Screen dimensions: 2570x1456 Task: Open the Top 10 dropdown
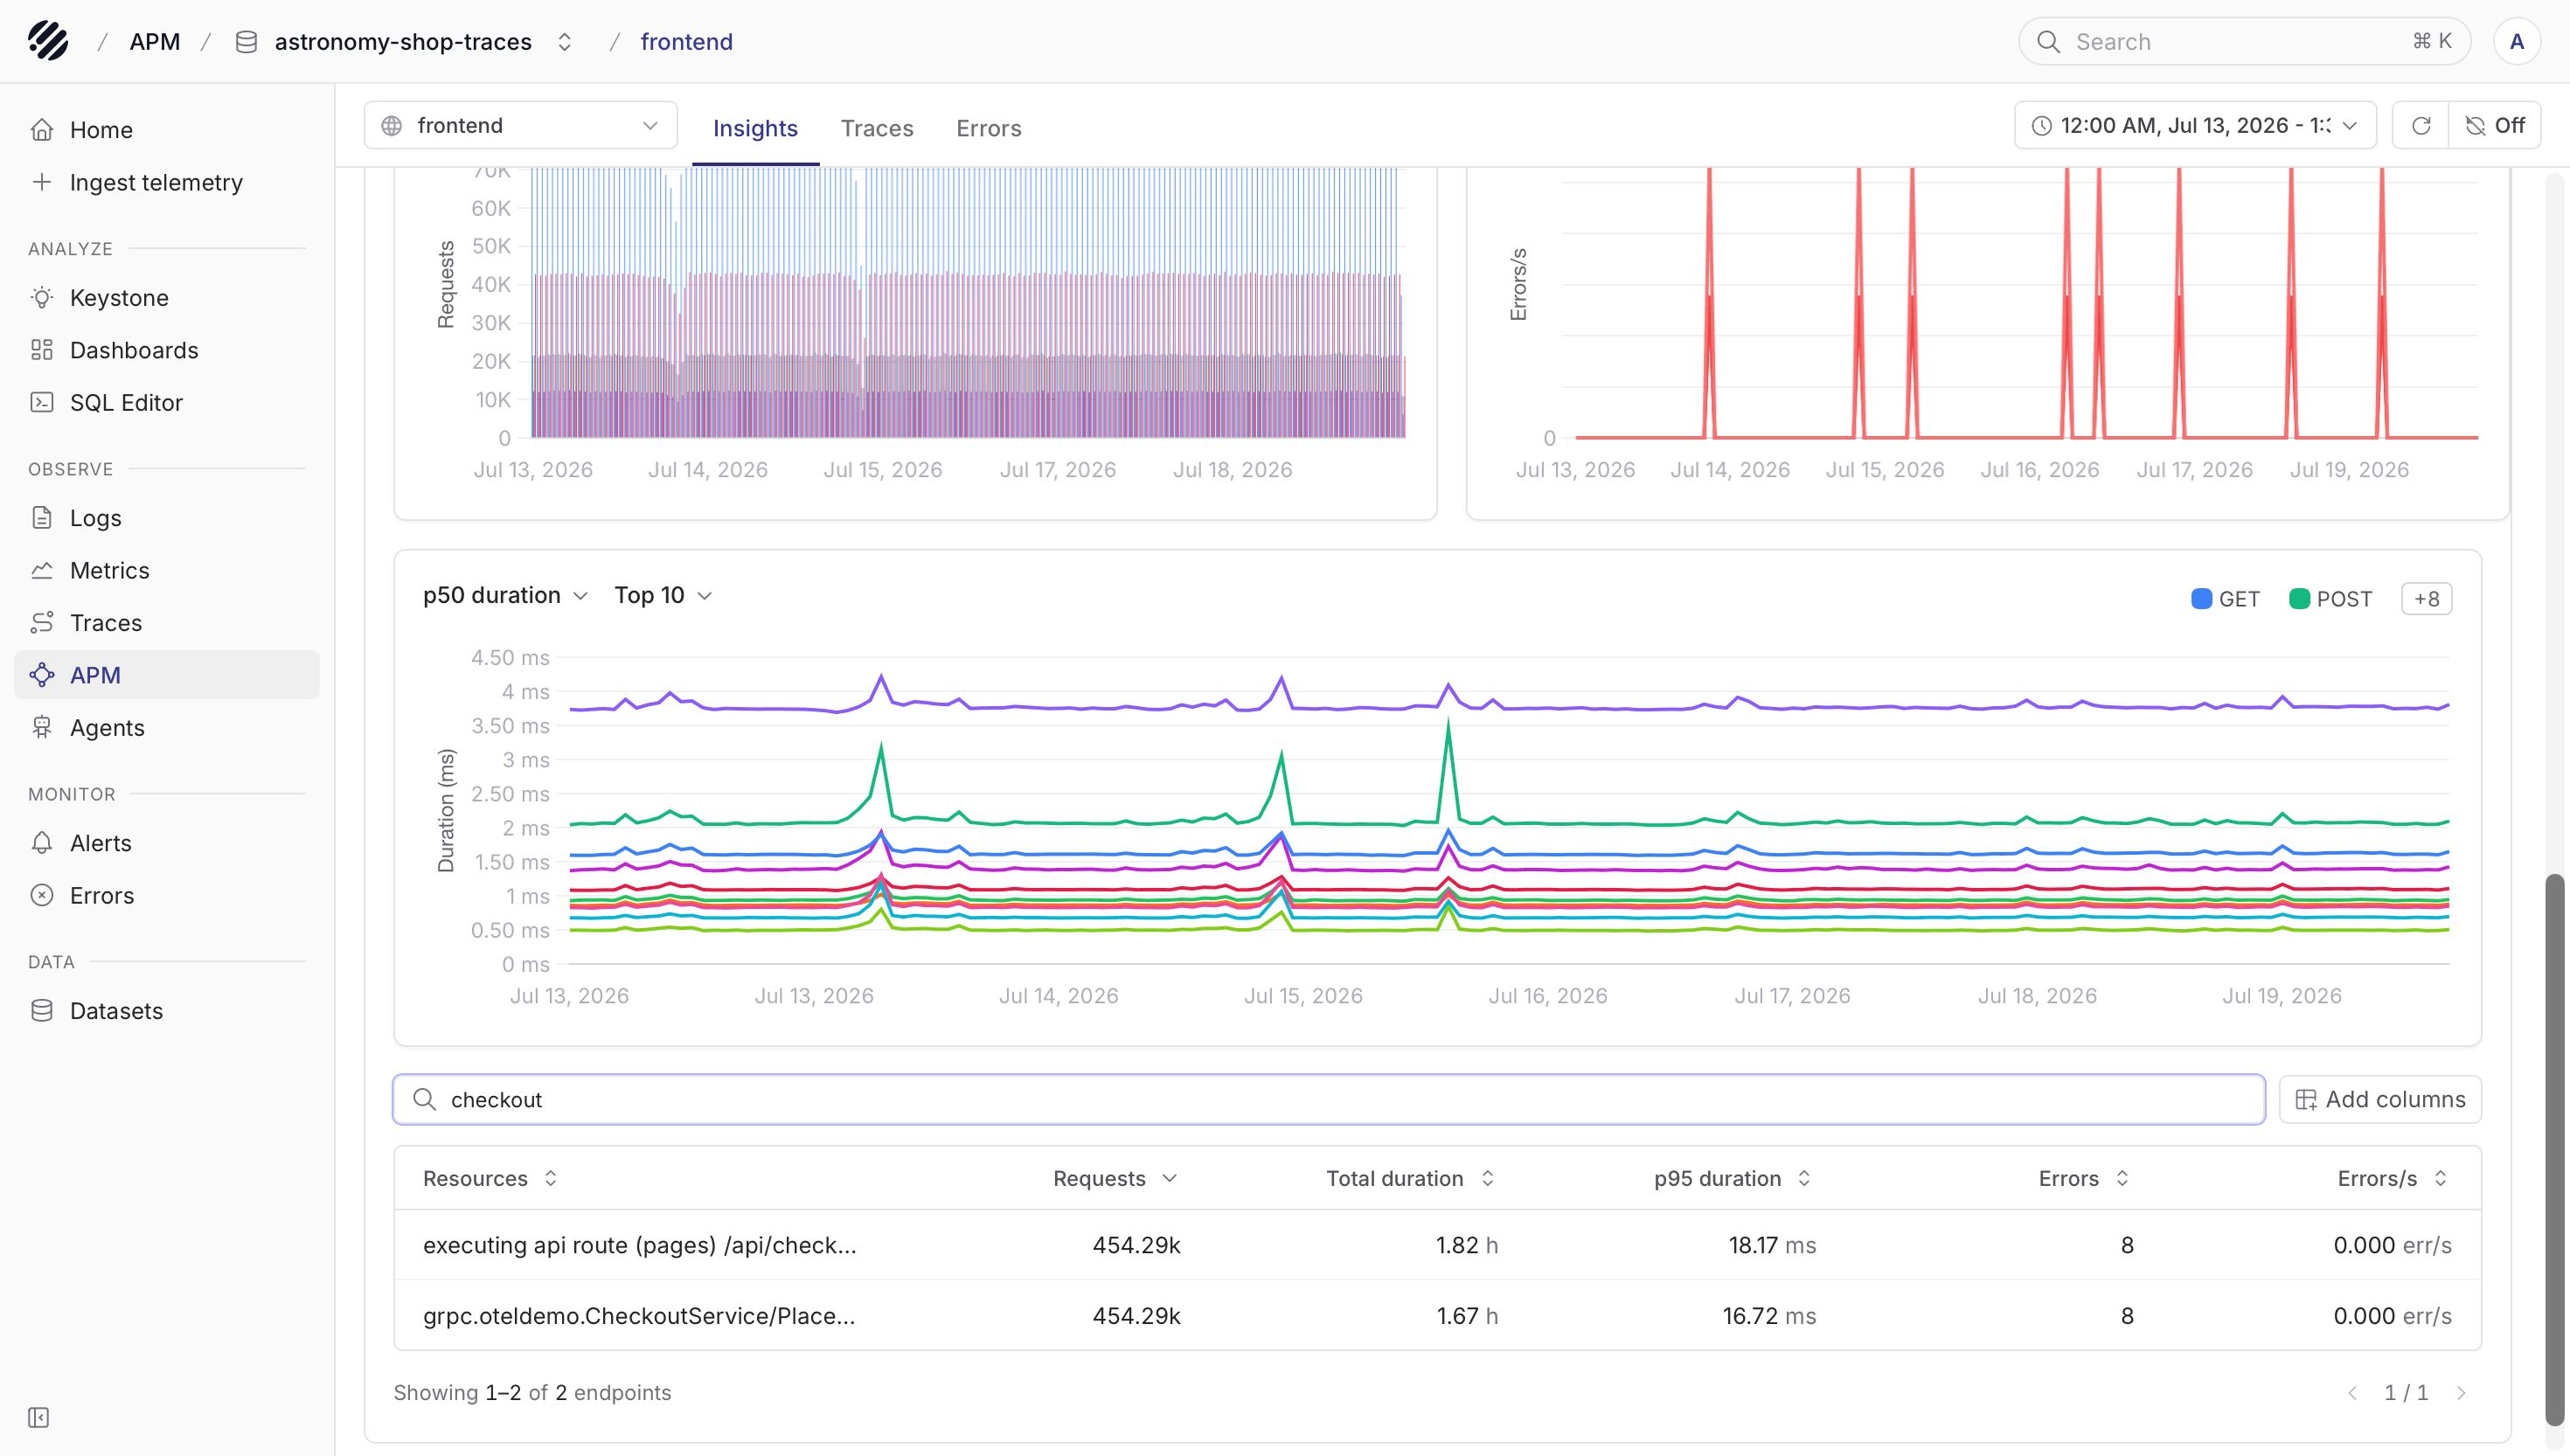pos(663,595)
